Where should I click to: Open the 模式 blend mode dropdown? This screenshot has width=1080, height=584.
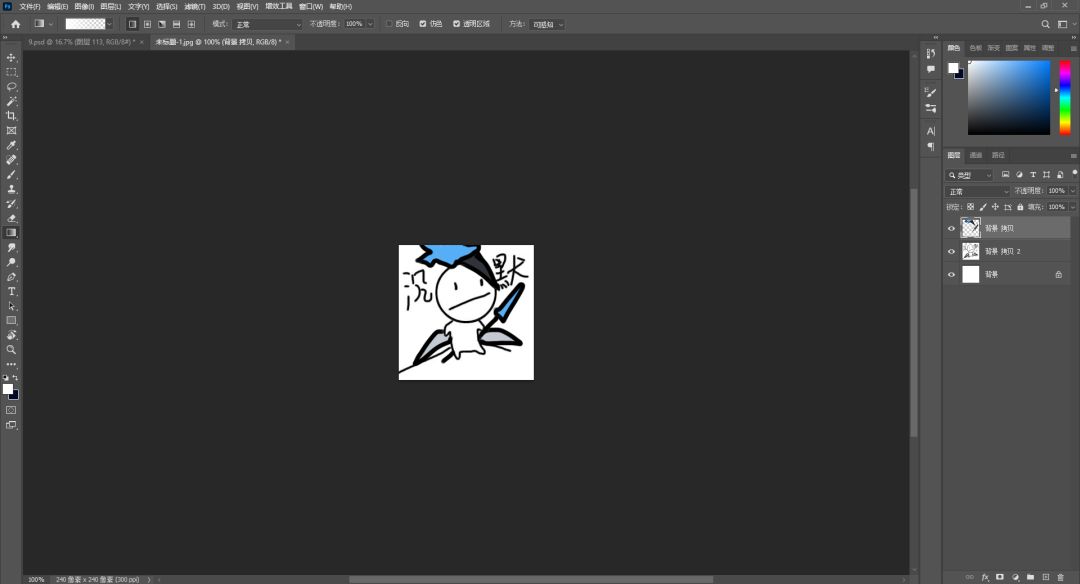pos(268,23)
